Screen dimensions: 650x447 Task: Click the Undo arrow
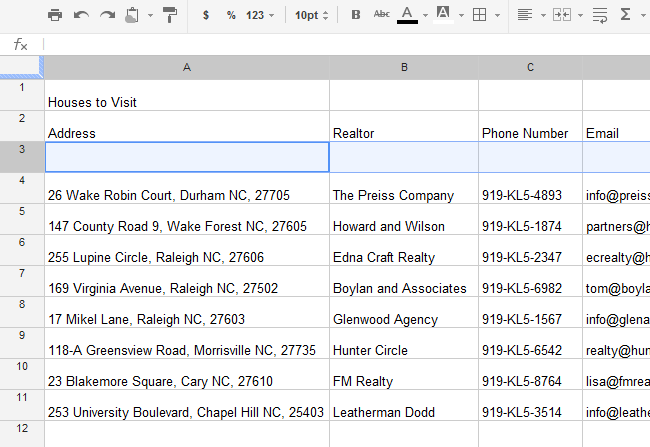tap(81, 15)
